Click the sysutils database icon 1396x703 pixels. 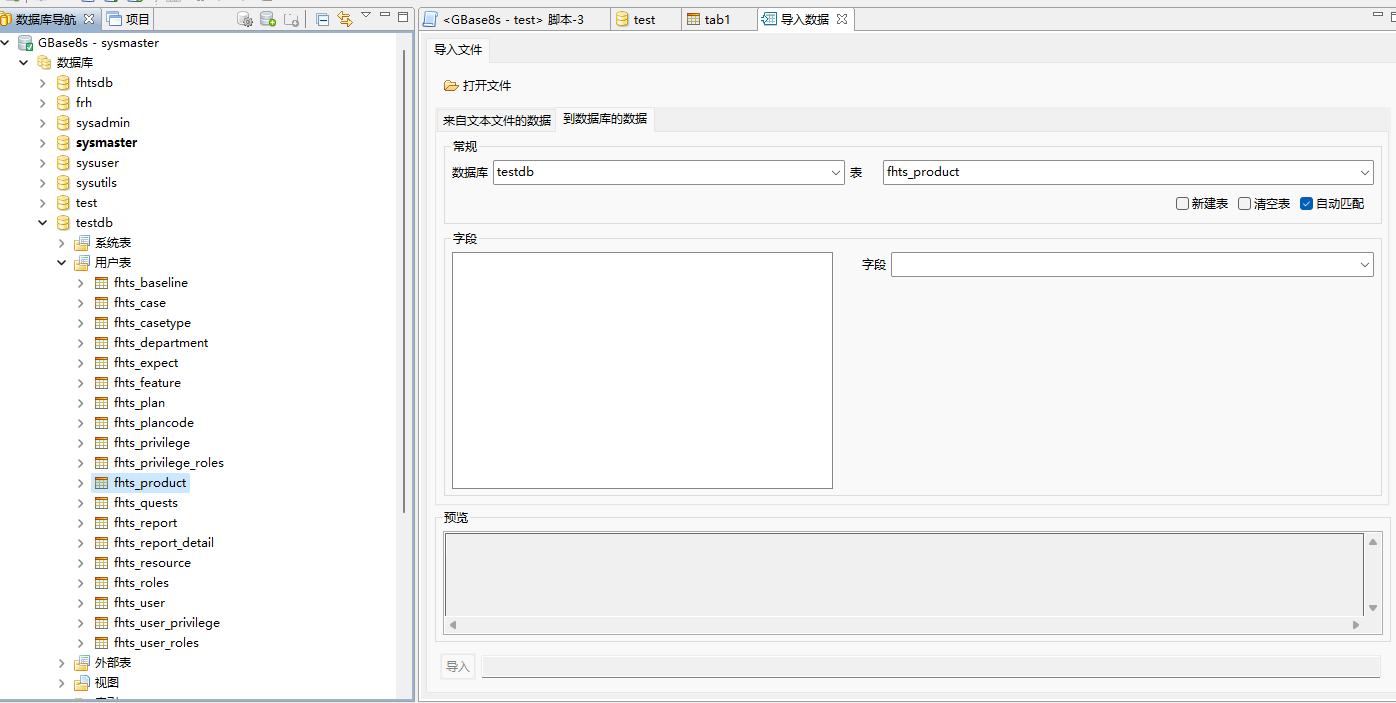63,183
